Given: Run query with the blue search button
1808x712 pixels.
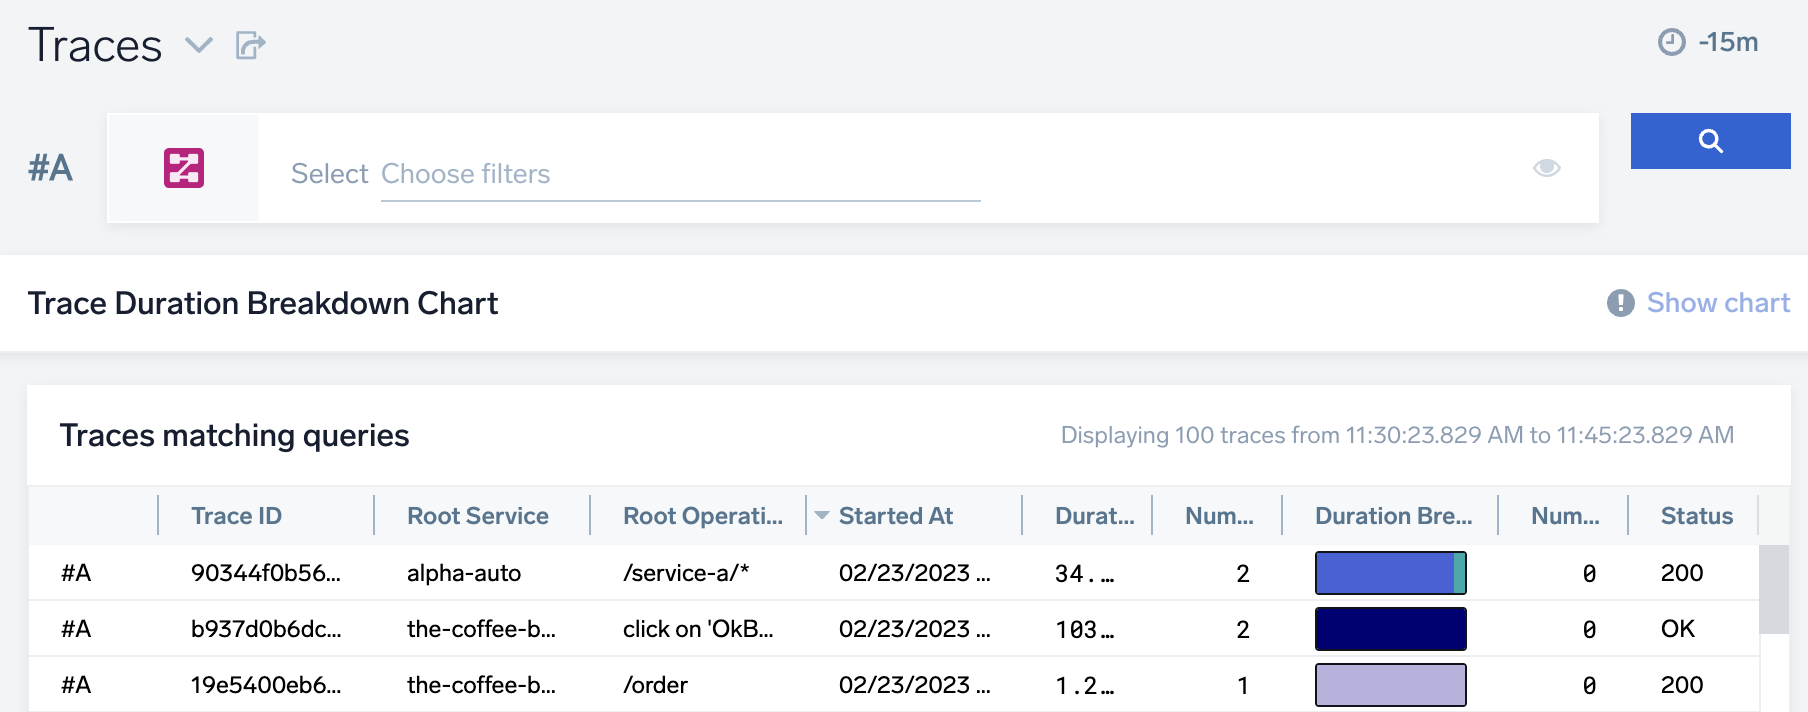Looking at the screenshot, I should pyautogui.click(x=1710, y=141).
